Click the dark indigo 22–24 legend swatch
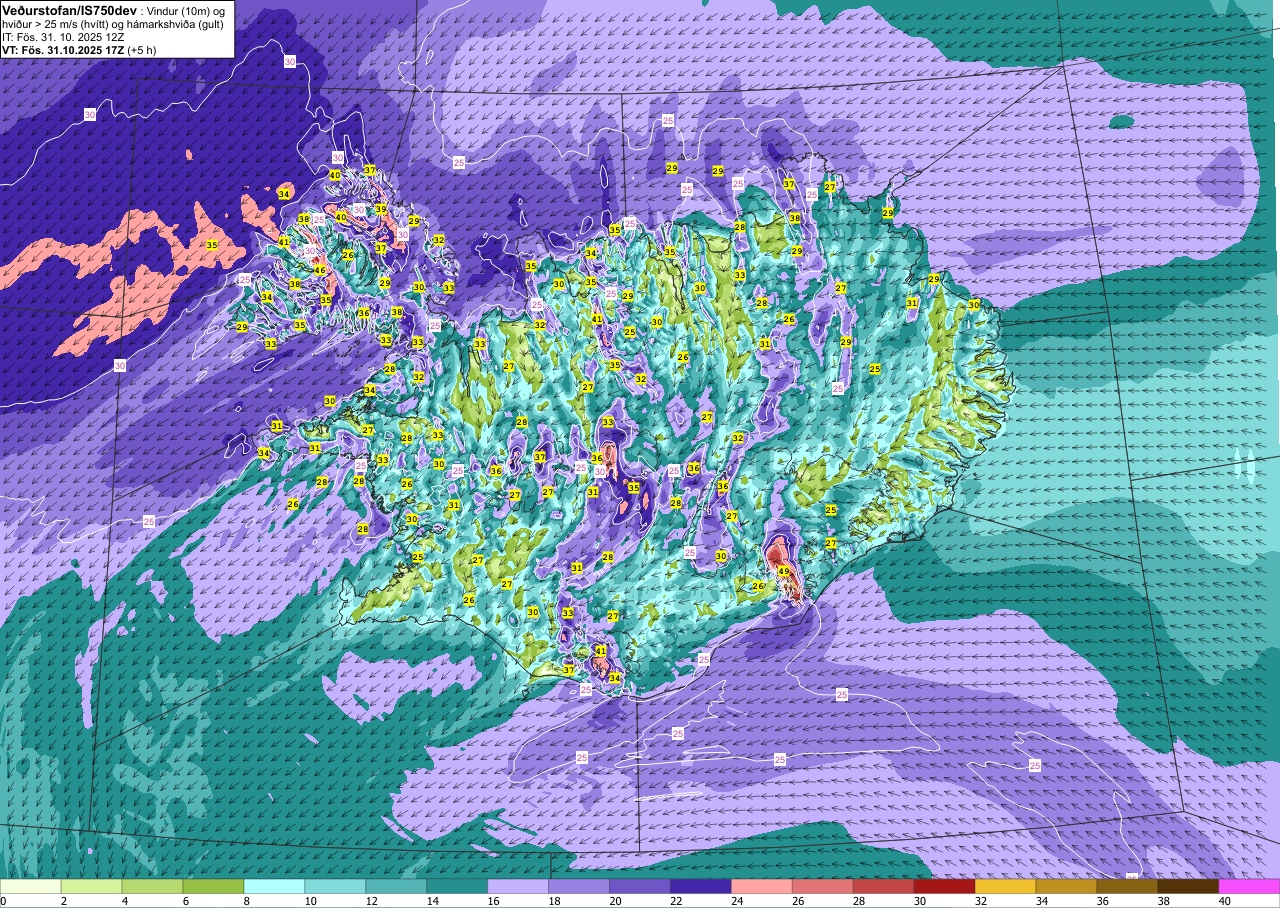Viewport: 1280px width, 908px height. click(x=701, y=886)
